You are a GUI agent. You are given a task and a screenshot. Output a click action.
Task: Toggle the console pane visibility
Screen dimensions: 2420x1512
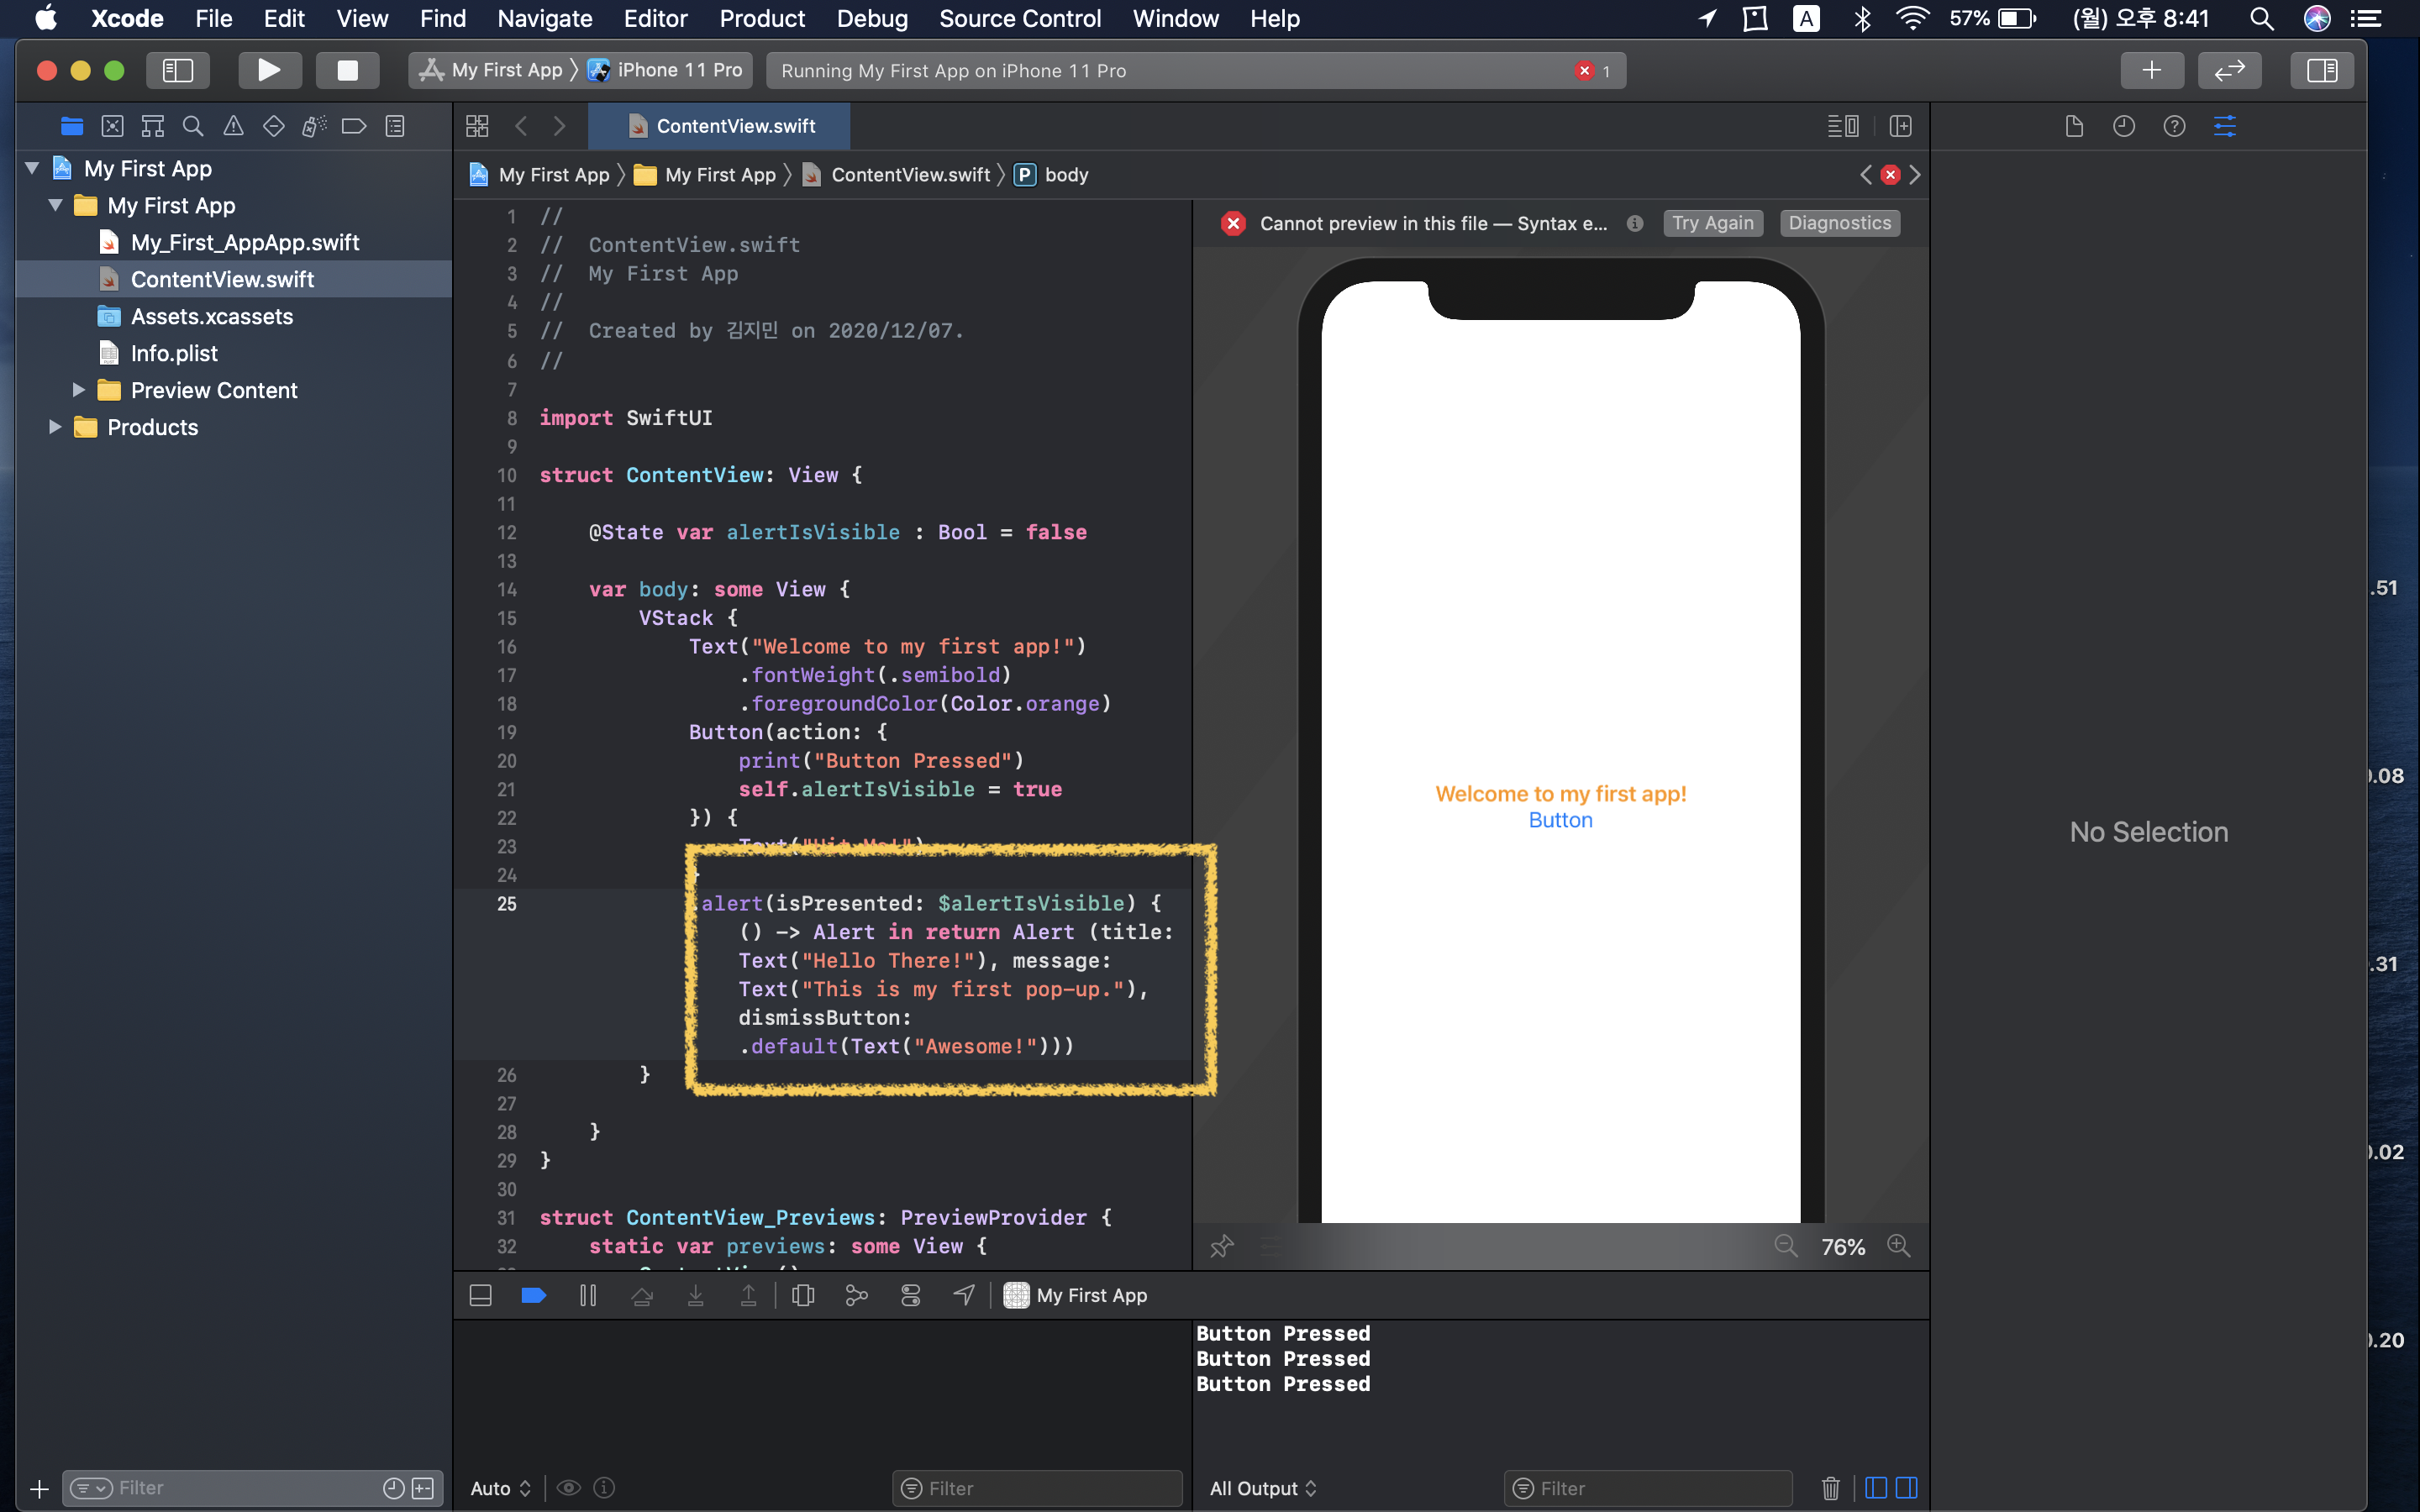point(1907,1488)
